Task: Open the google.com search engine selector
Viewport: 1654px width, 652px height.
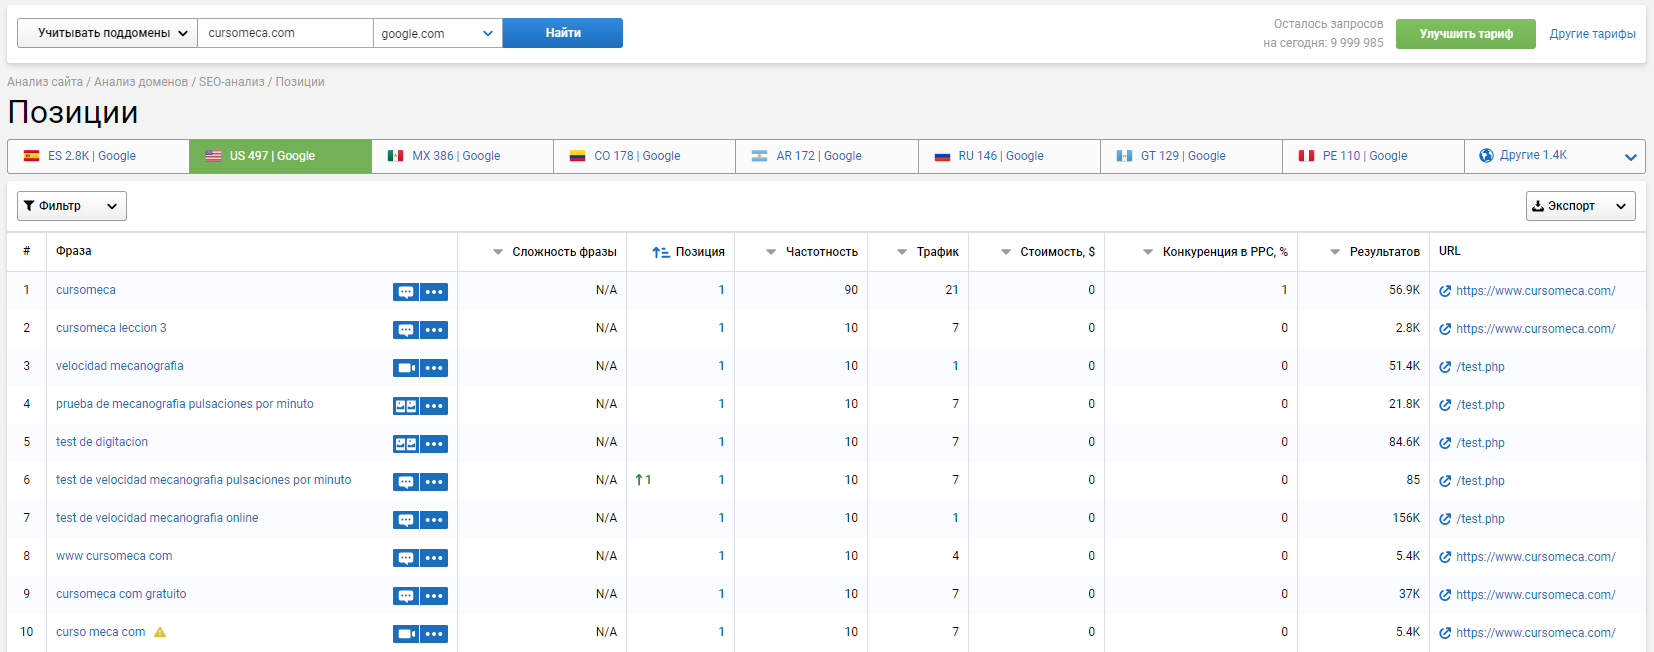Action: click(437, 33)
